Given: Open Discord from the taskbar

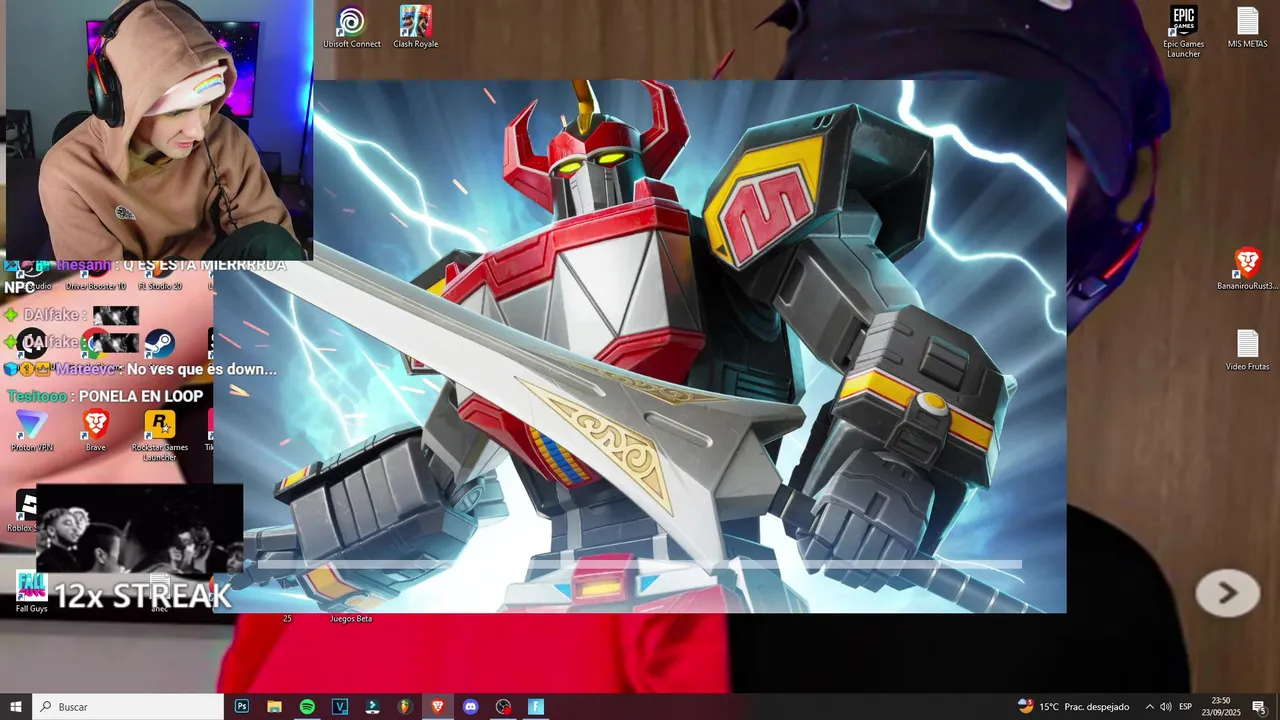Looking at the screenshot, I should [x=471, y=706].
